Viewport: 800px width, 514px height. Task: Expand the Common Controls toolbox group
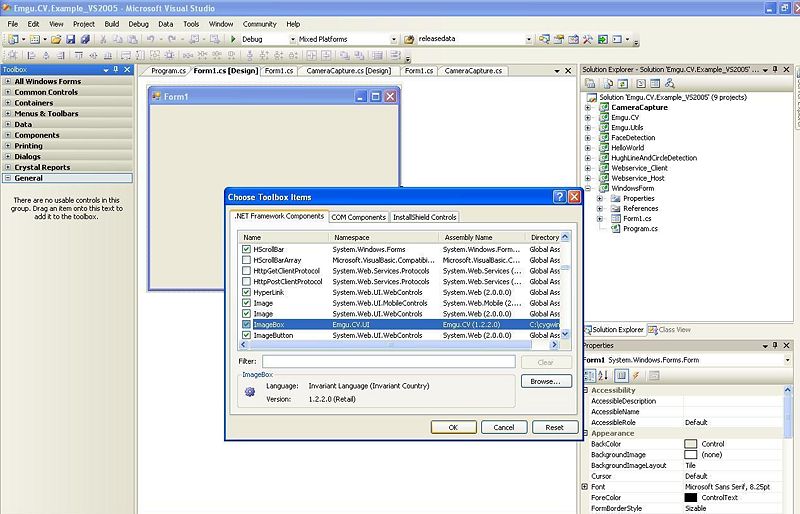8,92
